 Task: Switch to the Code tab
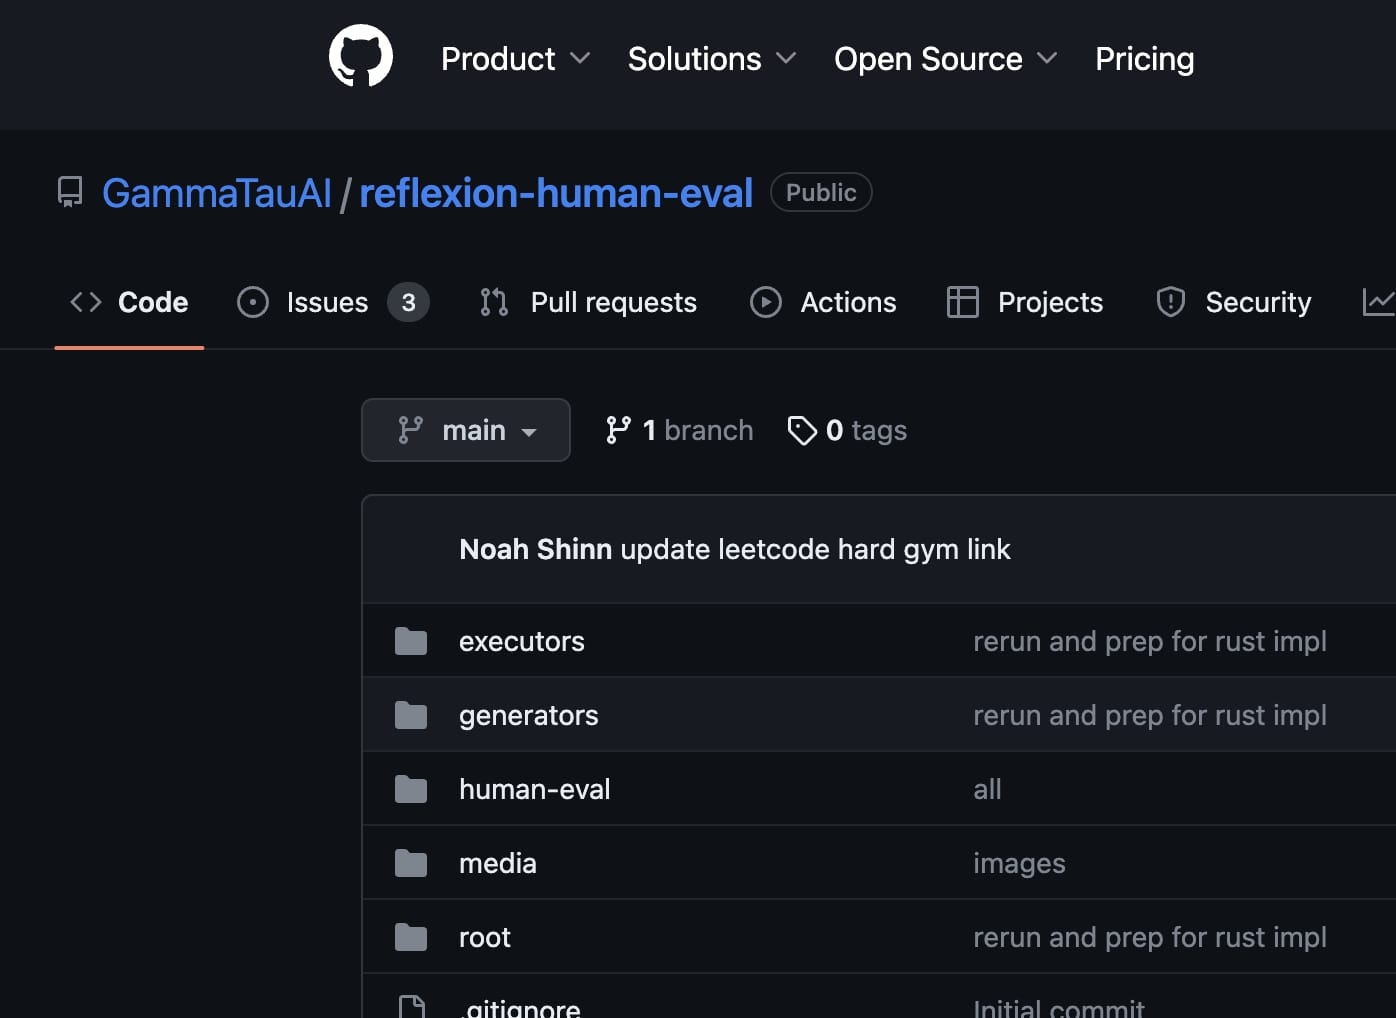129,302
